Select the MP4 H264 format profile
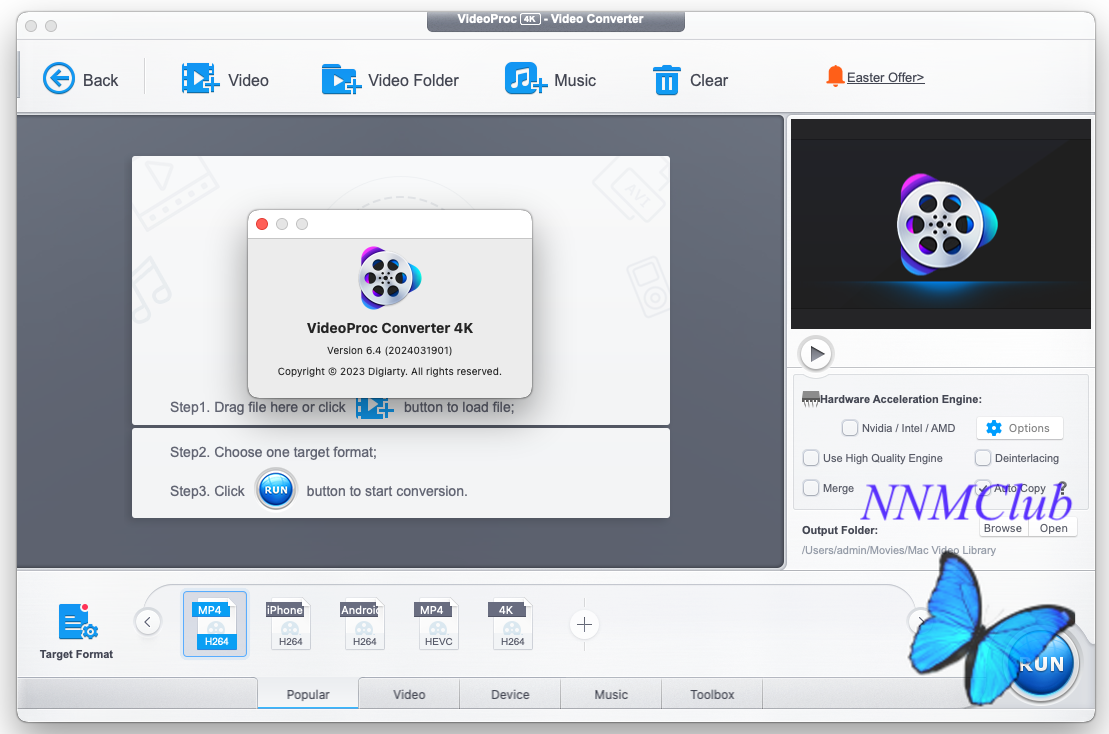This screenshot has height=734, width=1109. (x=215, y=624)
